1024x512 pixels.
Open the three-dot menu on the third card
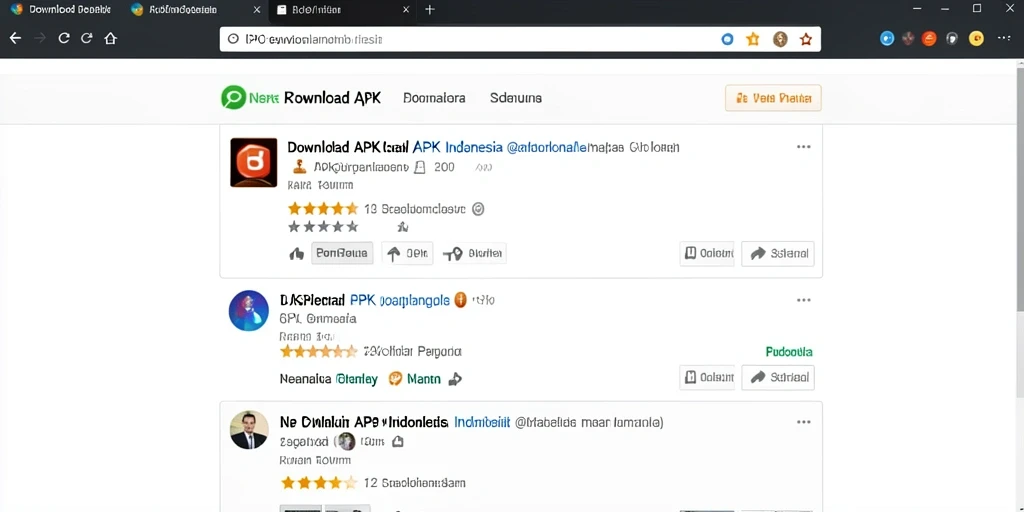click(803, 423)
